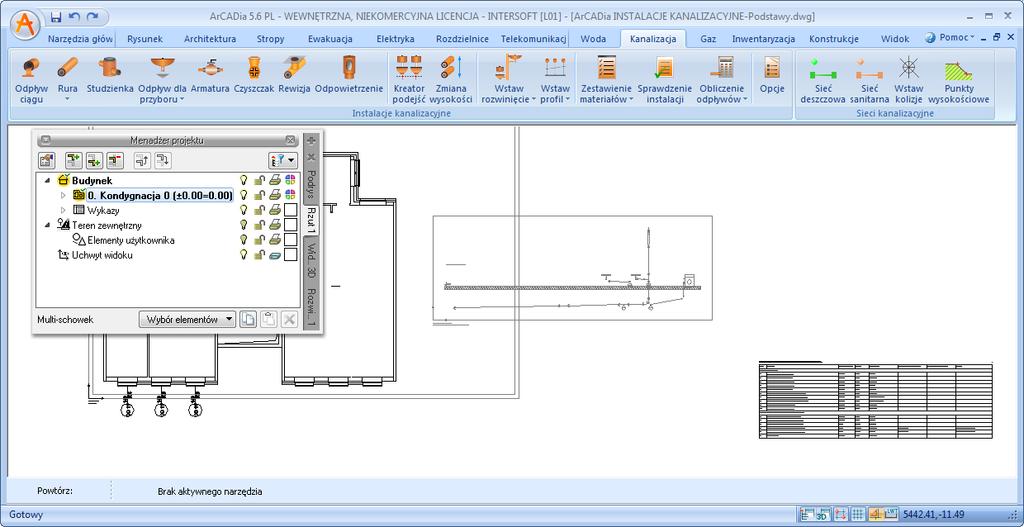The height and width of the screenshot is (527, 1024).
Task: Insert a Rewizja inspection element
Action: coord(294,75)
